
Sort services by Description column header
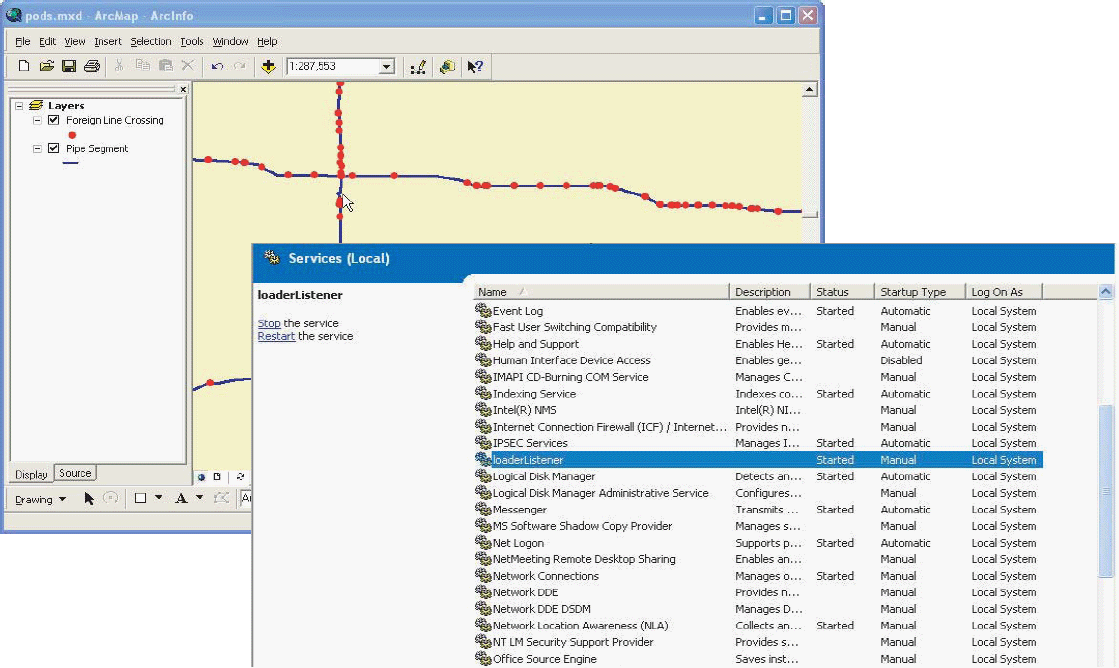pyautogui.click(x=769, y=292)
